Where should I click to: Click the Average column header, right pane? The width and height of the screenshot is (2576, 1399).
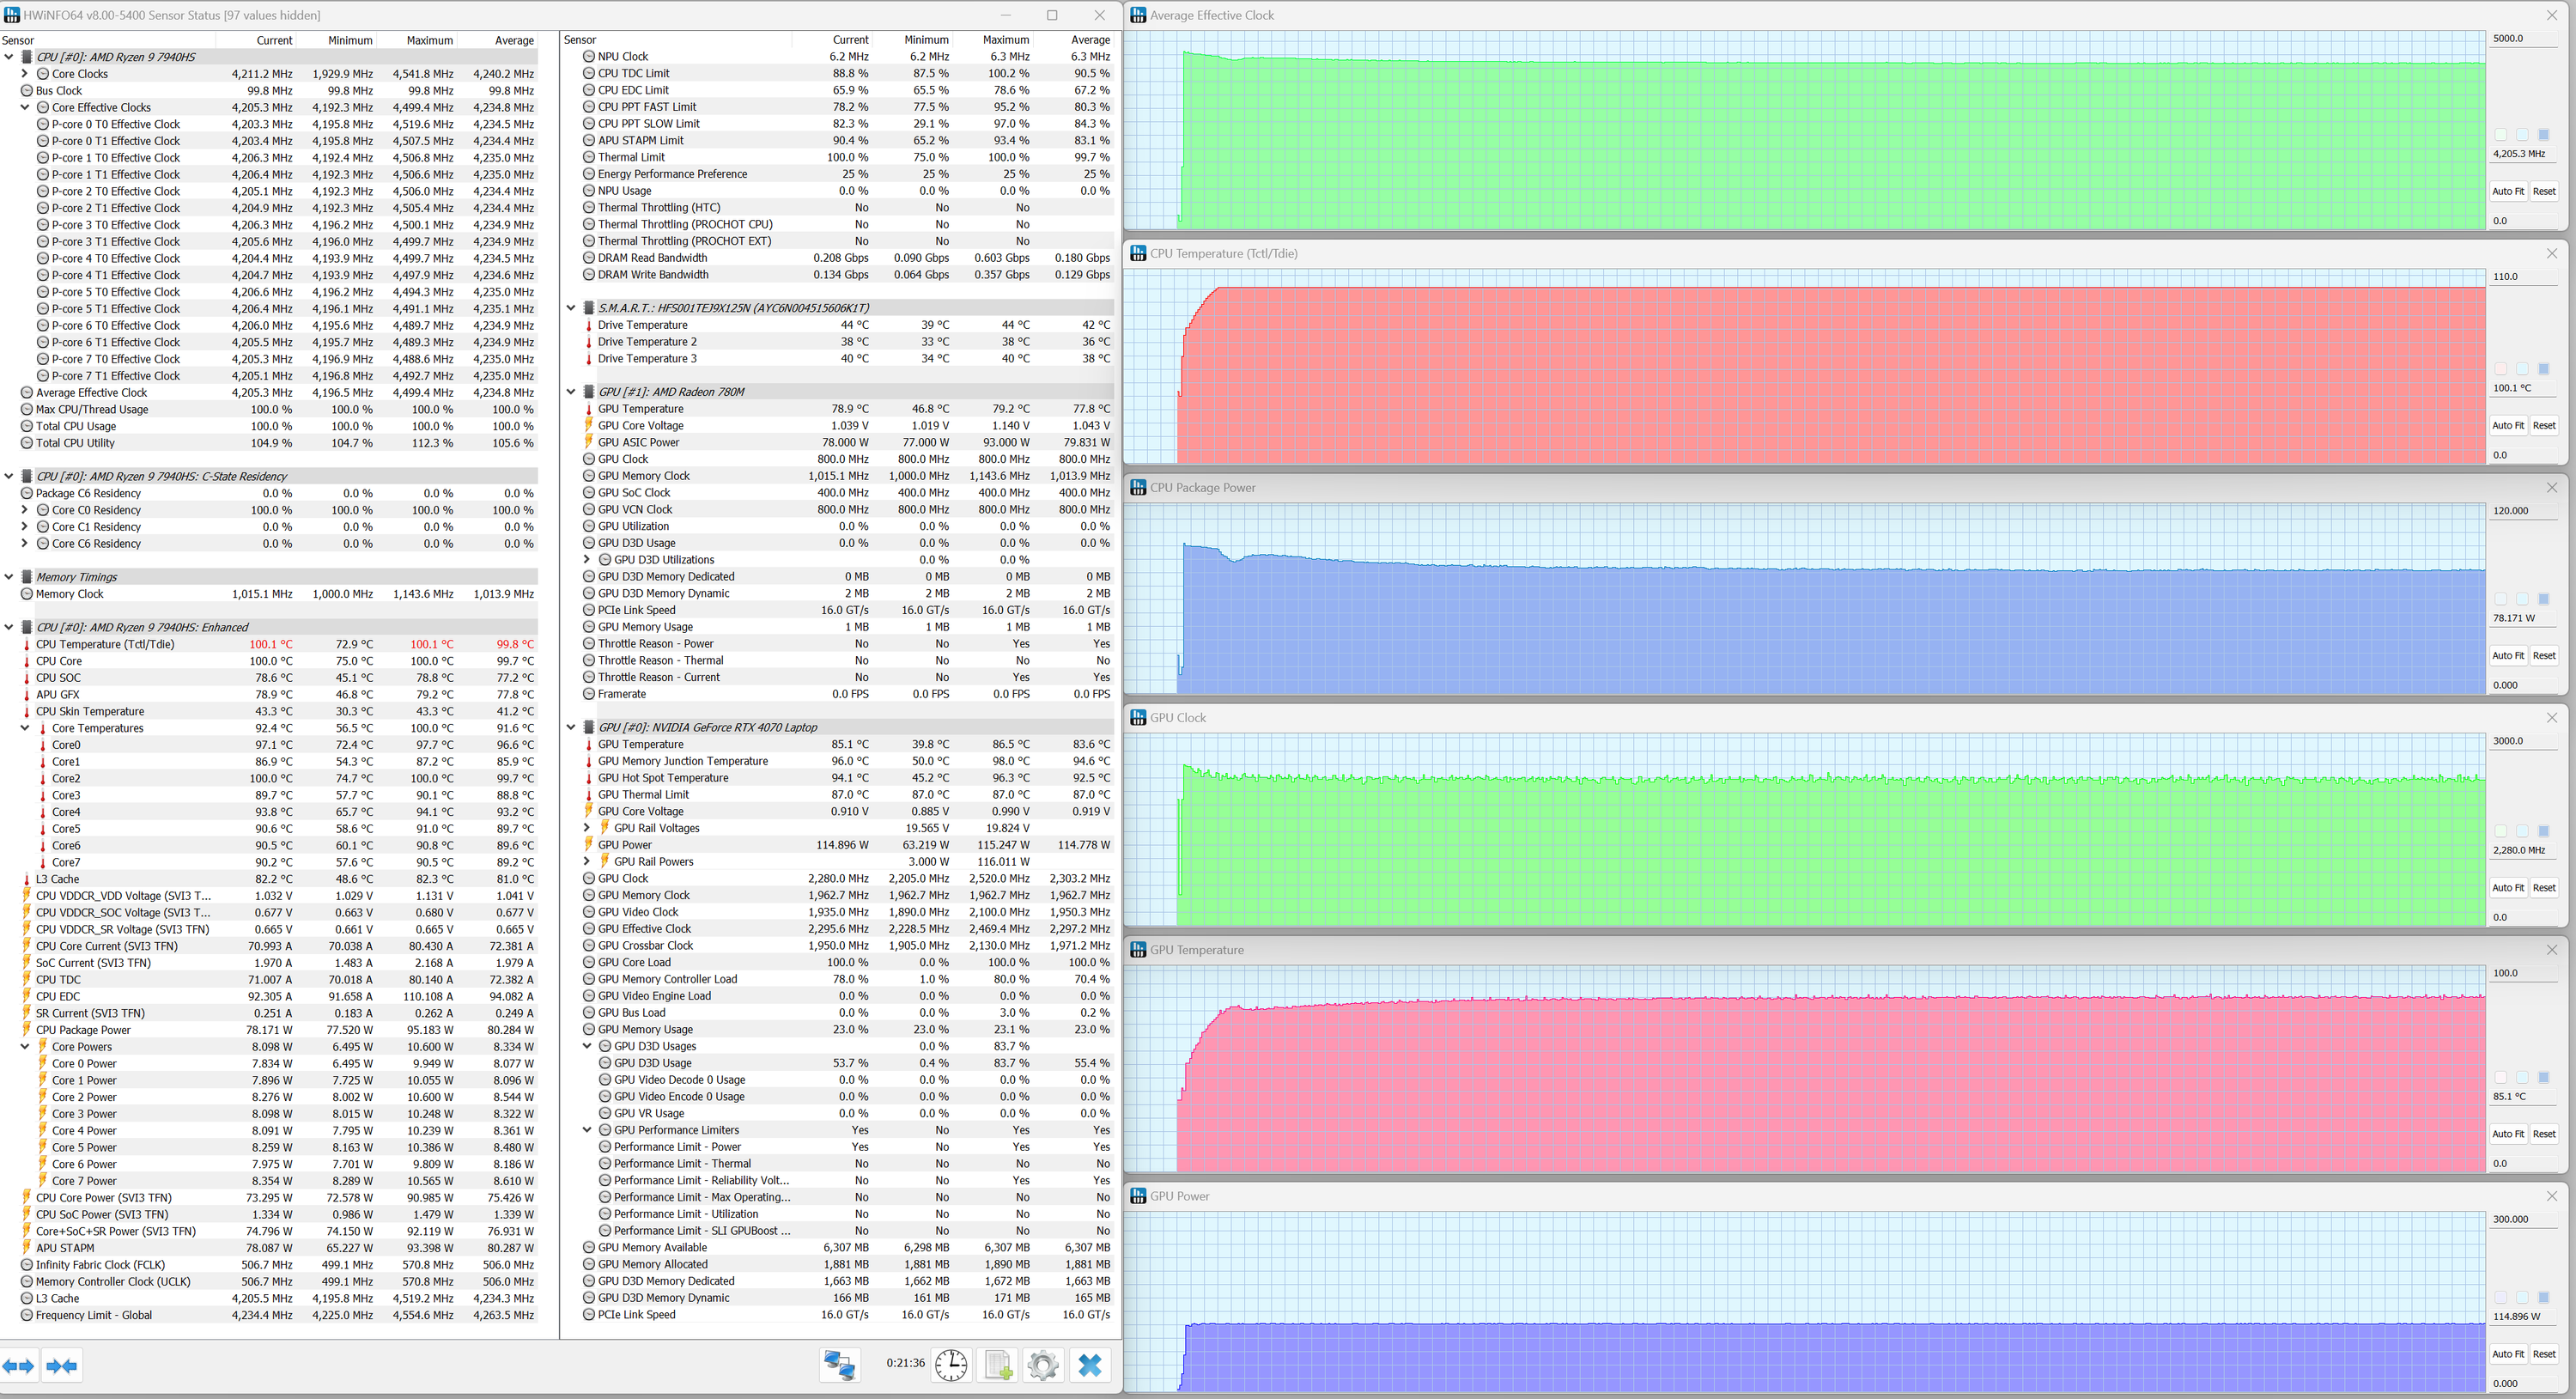click(1090, 40)
